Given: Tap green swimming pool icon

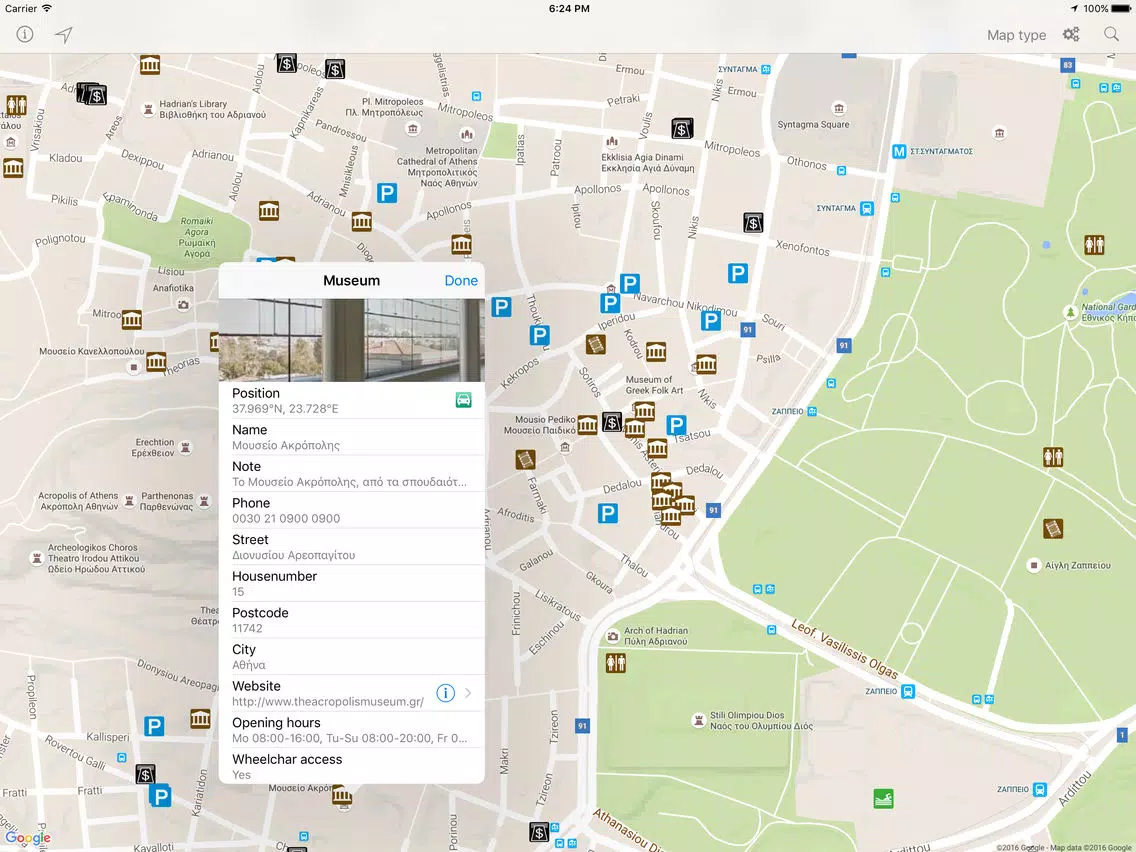Looking at the screenshot, I should (x=883, y=798).
